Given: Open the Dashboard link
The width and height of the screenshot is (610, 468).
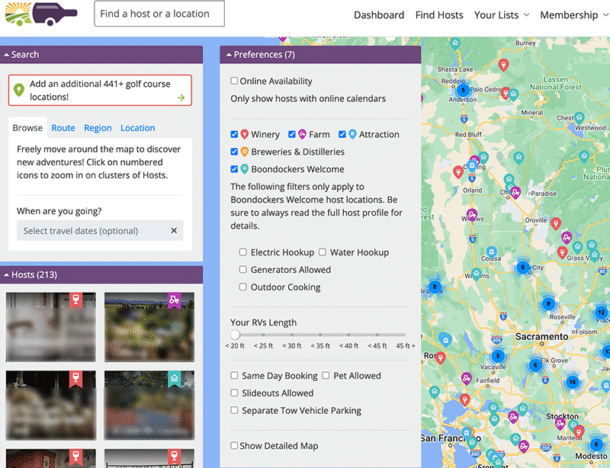Looking at the screenshot, I should [x=378, y=15].
